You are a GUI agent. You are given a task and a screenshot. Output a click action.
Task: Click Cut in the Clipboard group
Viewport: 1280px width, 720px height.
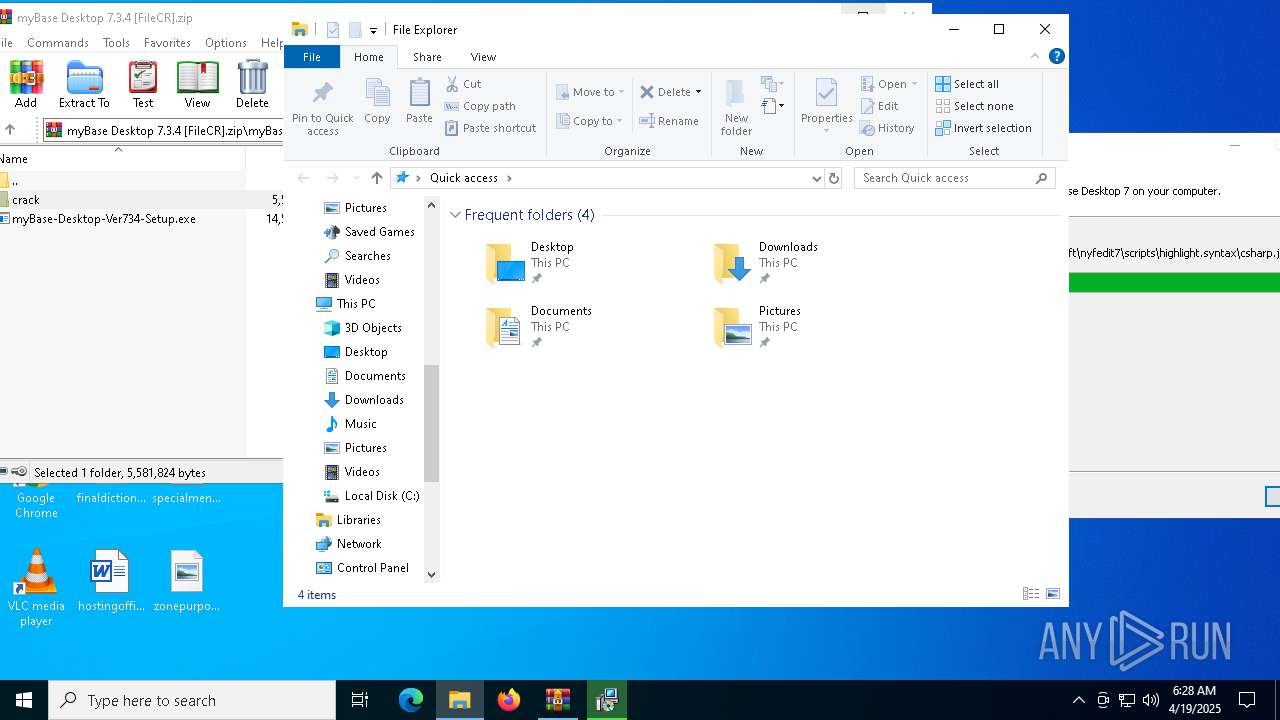click(x=463, y=84)
